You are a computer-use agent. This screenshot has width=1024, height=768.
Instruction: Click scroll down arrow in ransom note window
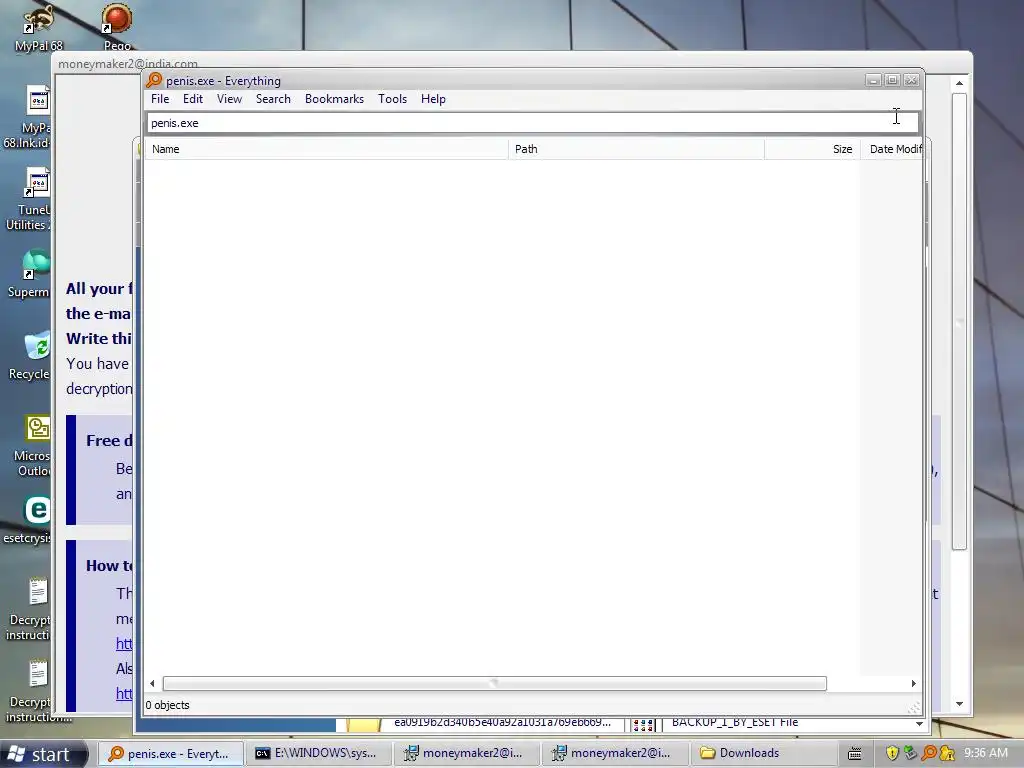pyautogui.click(x=959, y=704)
